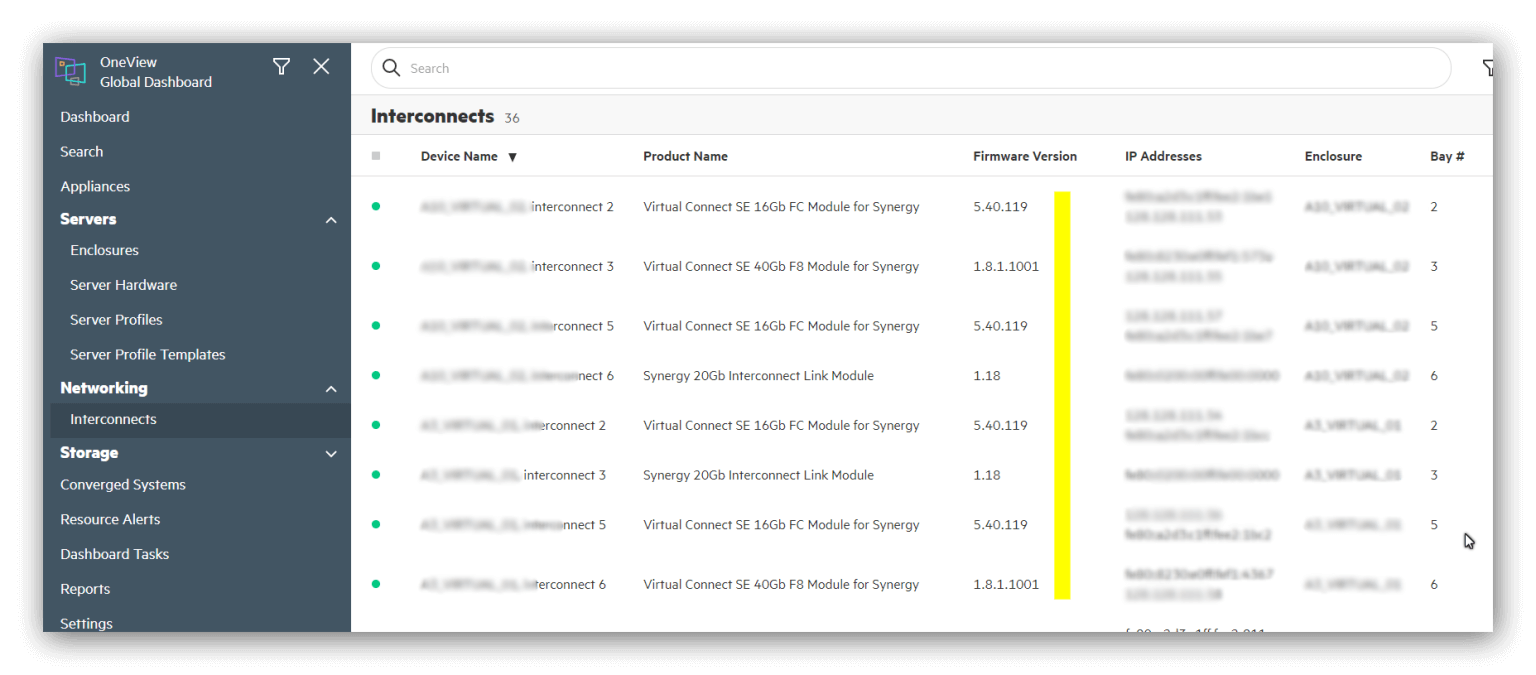The image size is (1536, 675).
Task: Open the Device Name sort dropdown
Action: click(512, 157)
